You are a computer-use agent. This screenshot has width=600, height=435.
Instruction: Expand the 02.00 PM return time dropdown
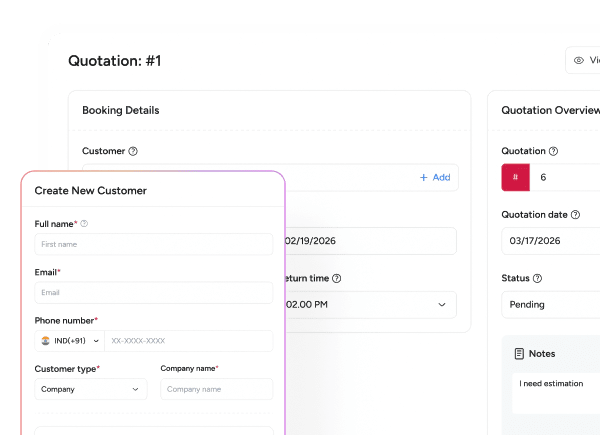pyautogui.click(x=370, y=305)
